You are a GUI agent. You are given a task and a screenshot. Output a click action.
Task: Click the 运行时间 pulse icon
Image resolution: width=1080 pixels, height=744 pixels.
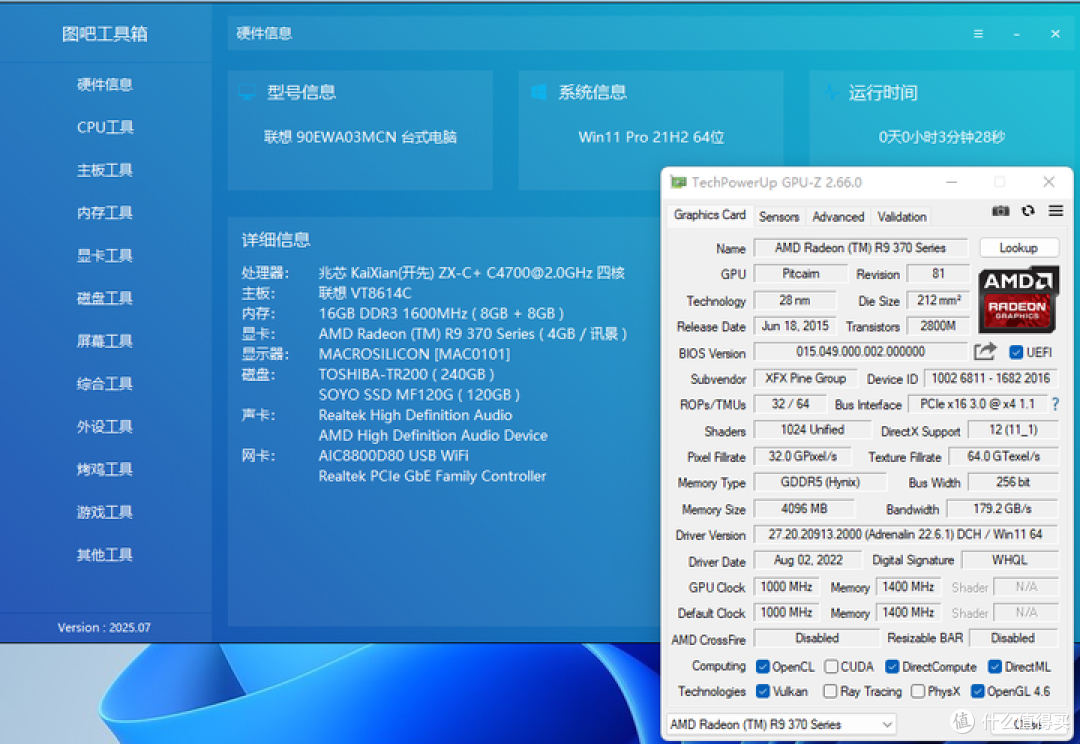click(x=831, y=92)
